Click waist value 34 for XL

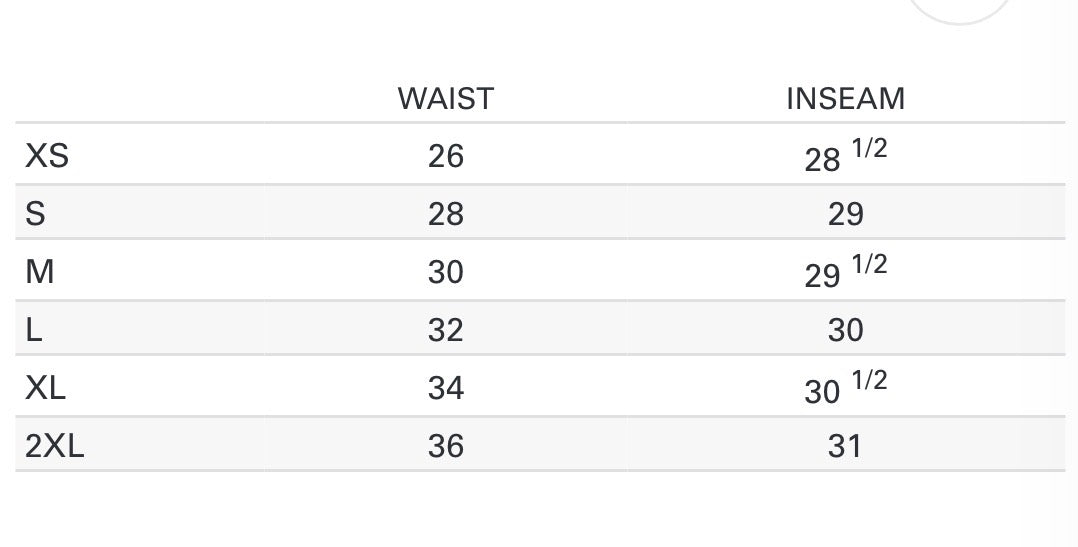[x=445, y=387]
